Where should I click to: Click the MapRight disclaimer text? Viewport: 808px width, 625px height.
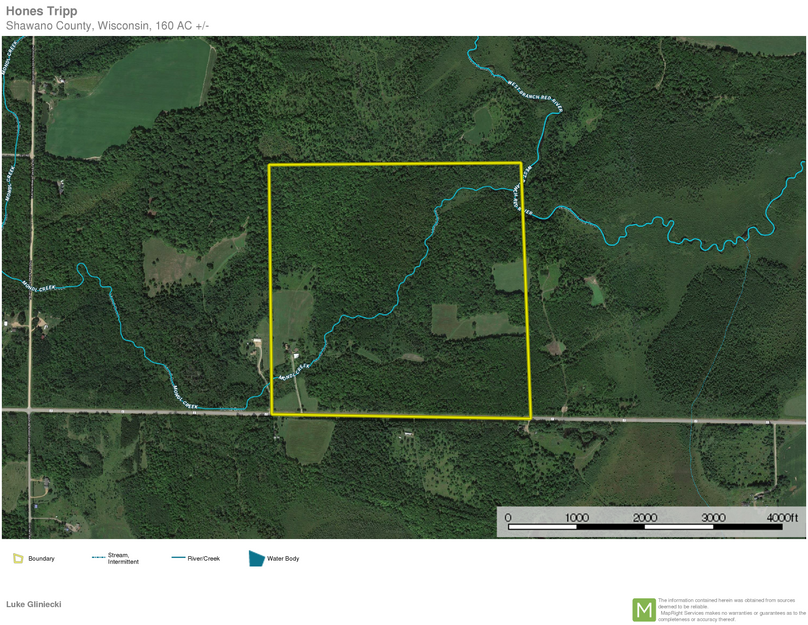(x=730, y=609)
